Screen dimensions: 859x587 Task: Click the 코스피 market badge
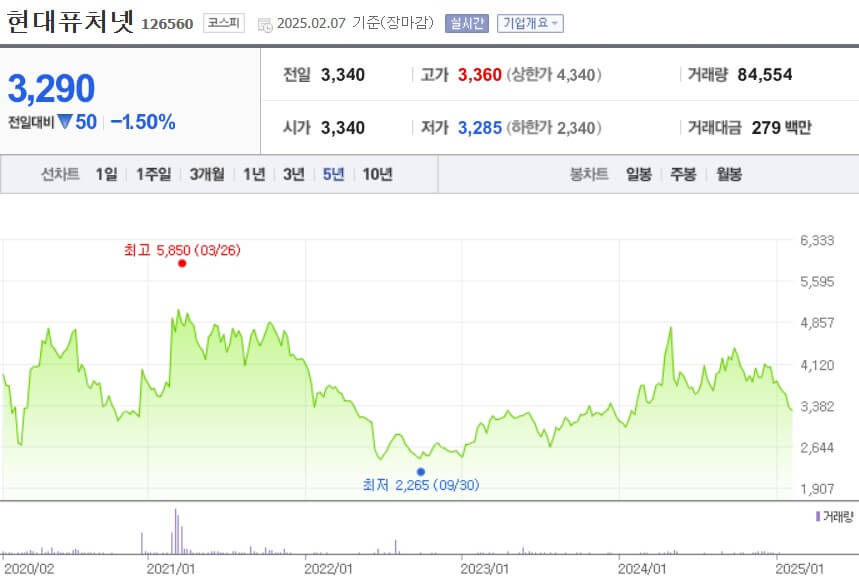pyautogui.click(x=224, y=23)
